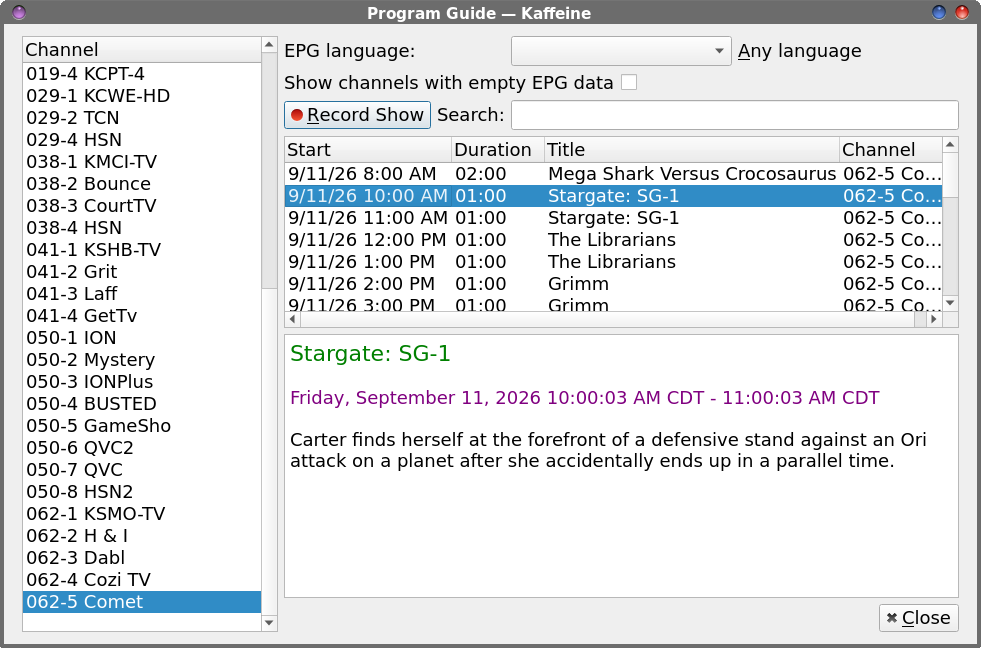Screen dimensions: 981x648
Task: Click the purple window menu orb
Action: coord(19,12)
